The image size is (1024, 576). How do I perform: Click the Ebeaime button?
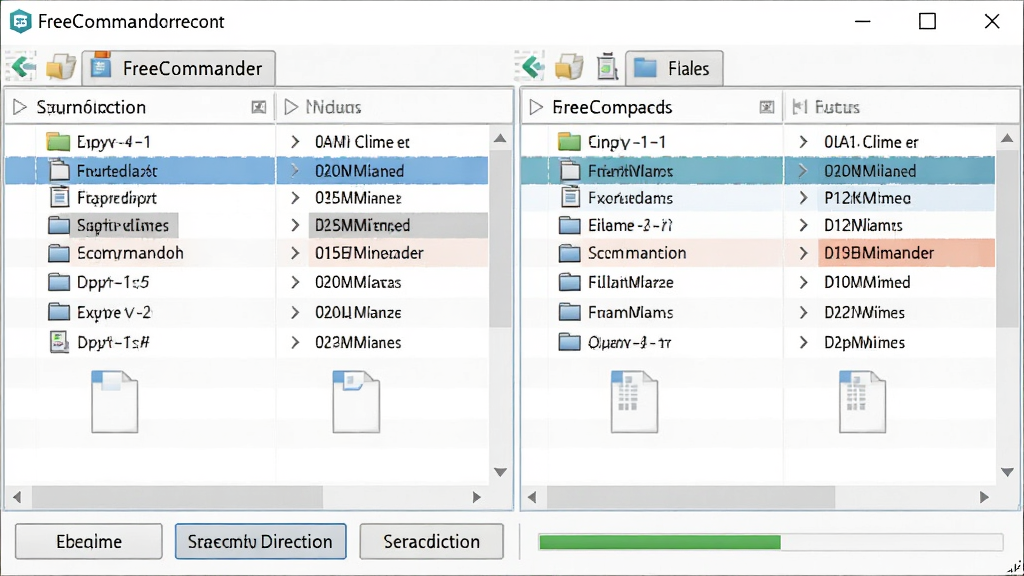pyautogui.click(x=89, y=541)
